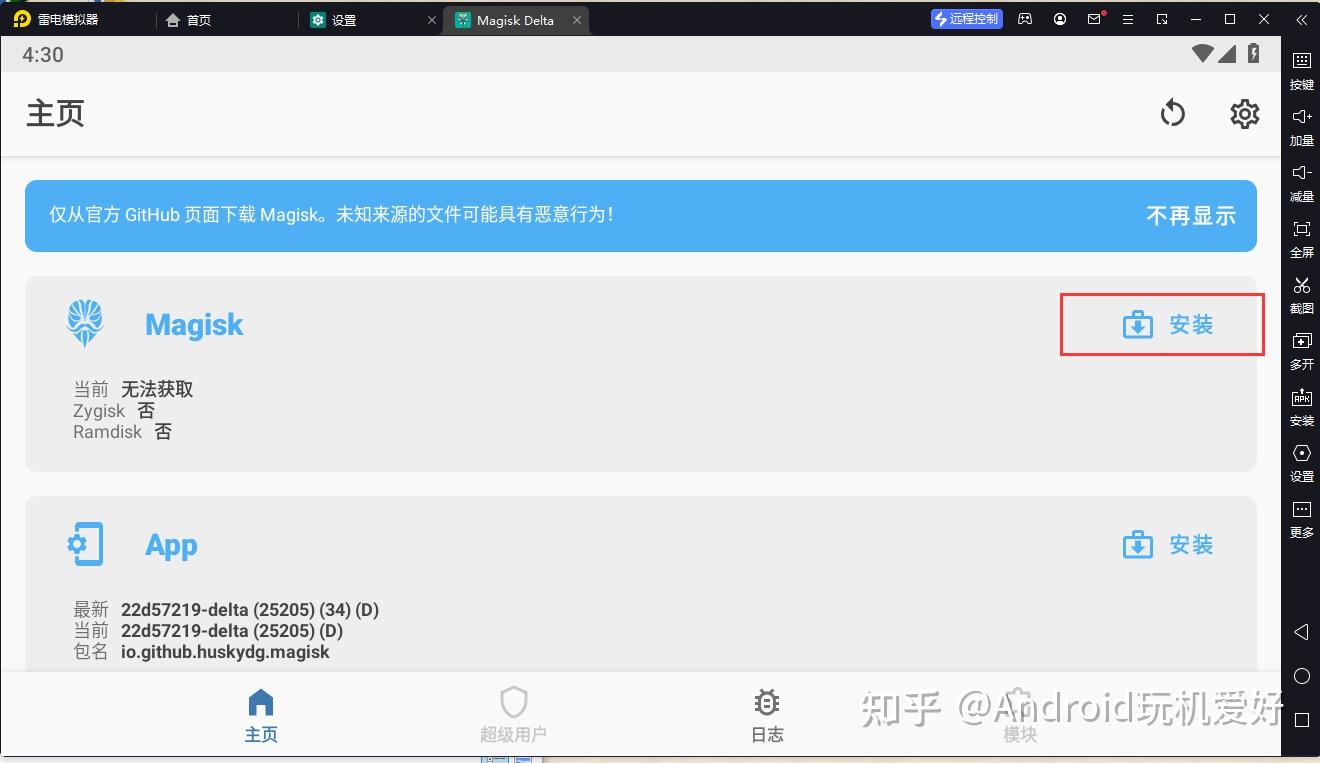Click the clock showing 4:30

(x=43, y=55)
